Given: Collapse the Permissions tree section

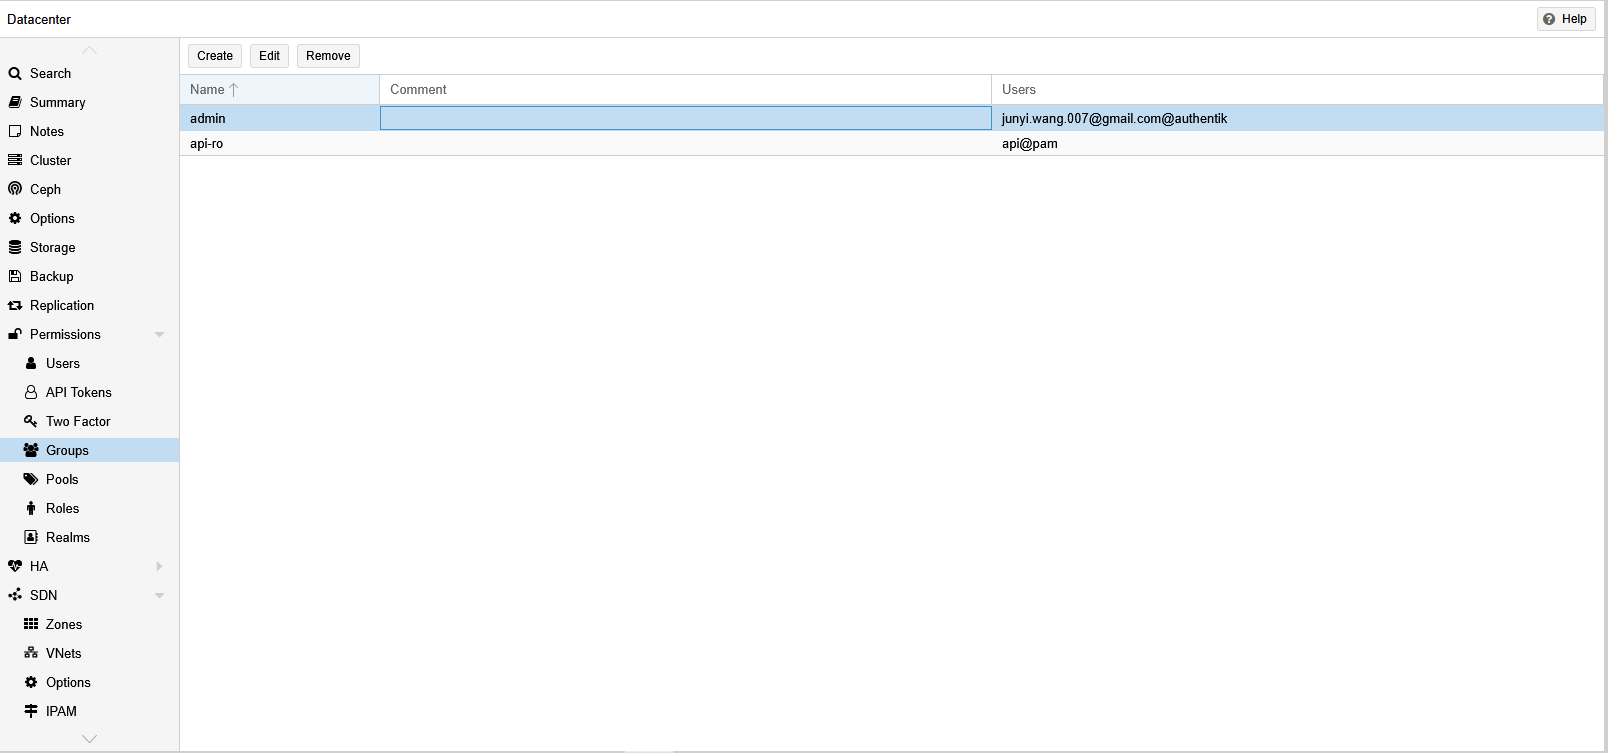Looking at the screenshot, I should pyautogui.click(x=159, y=335).
